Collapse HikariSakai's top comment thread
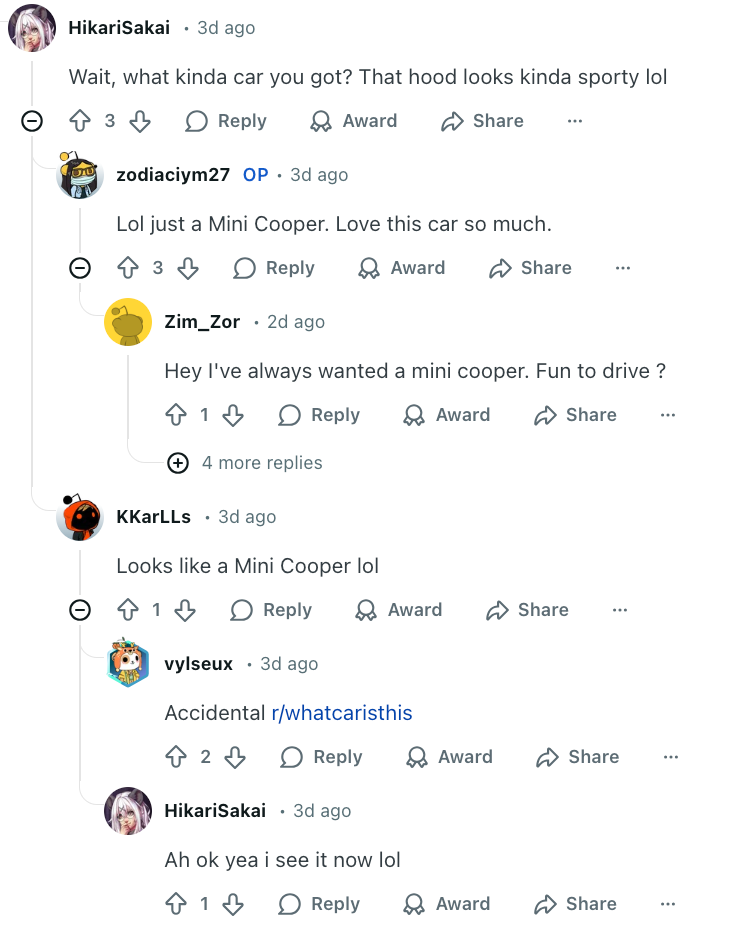The height and width of the screenshot is (930, 729). [32, 121]
